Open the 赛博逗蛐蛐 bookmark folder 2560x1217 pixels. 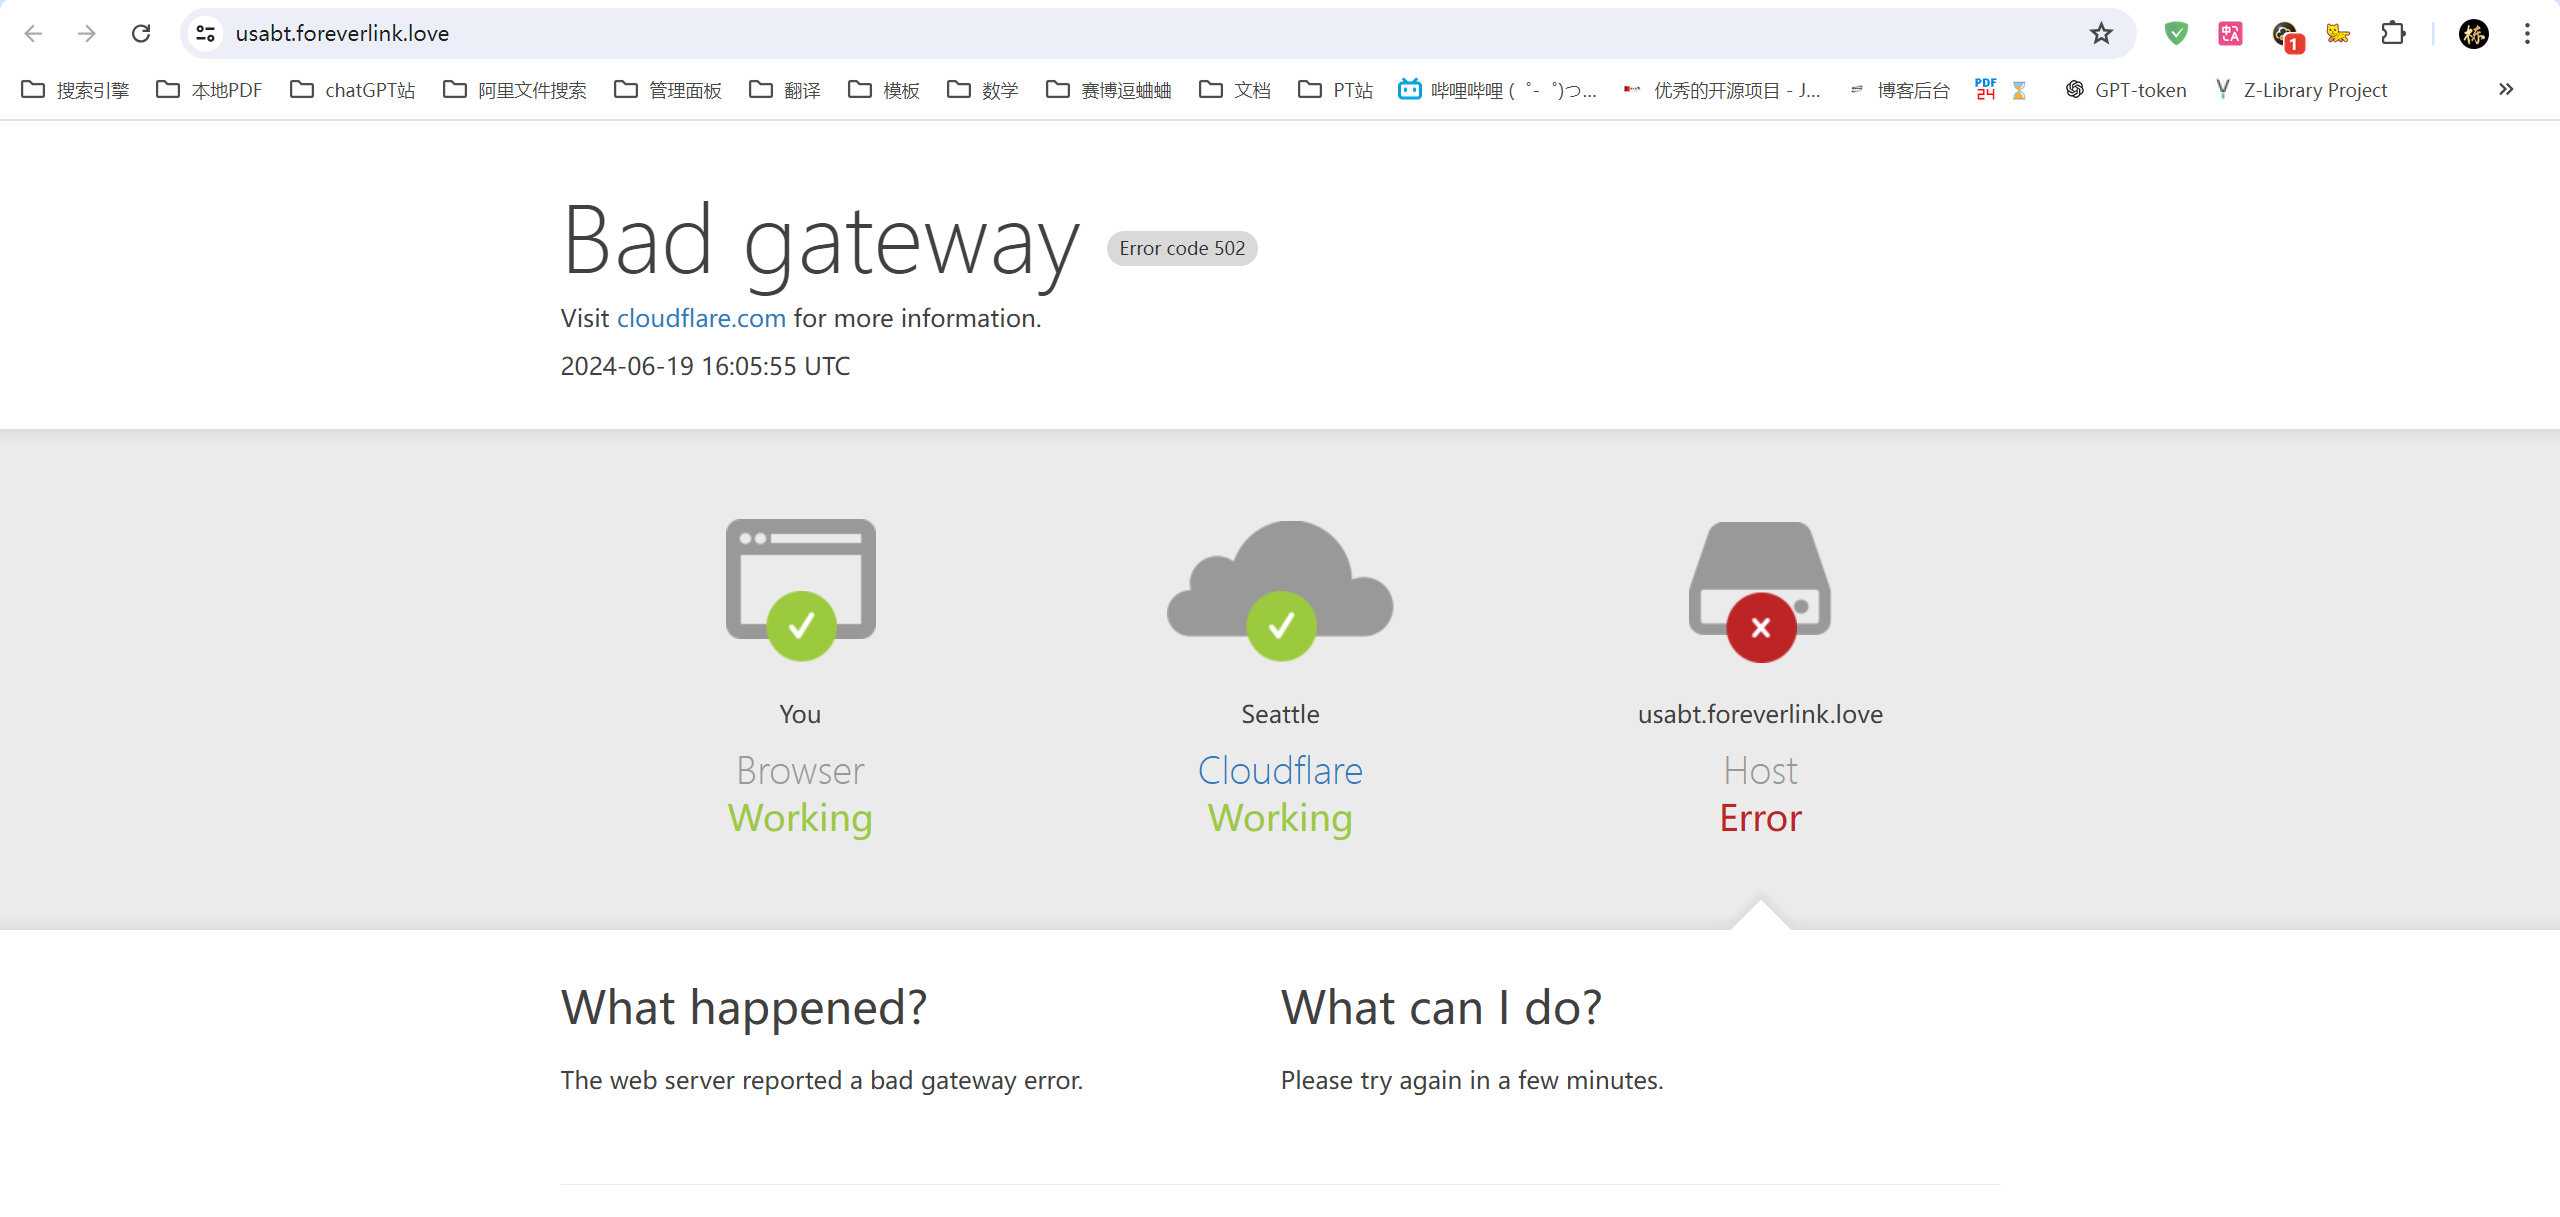[1109, 90]
